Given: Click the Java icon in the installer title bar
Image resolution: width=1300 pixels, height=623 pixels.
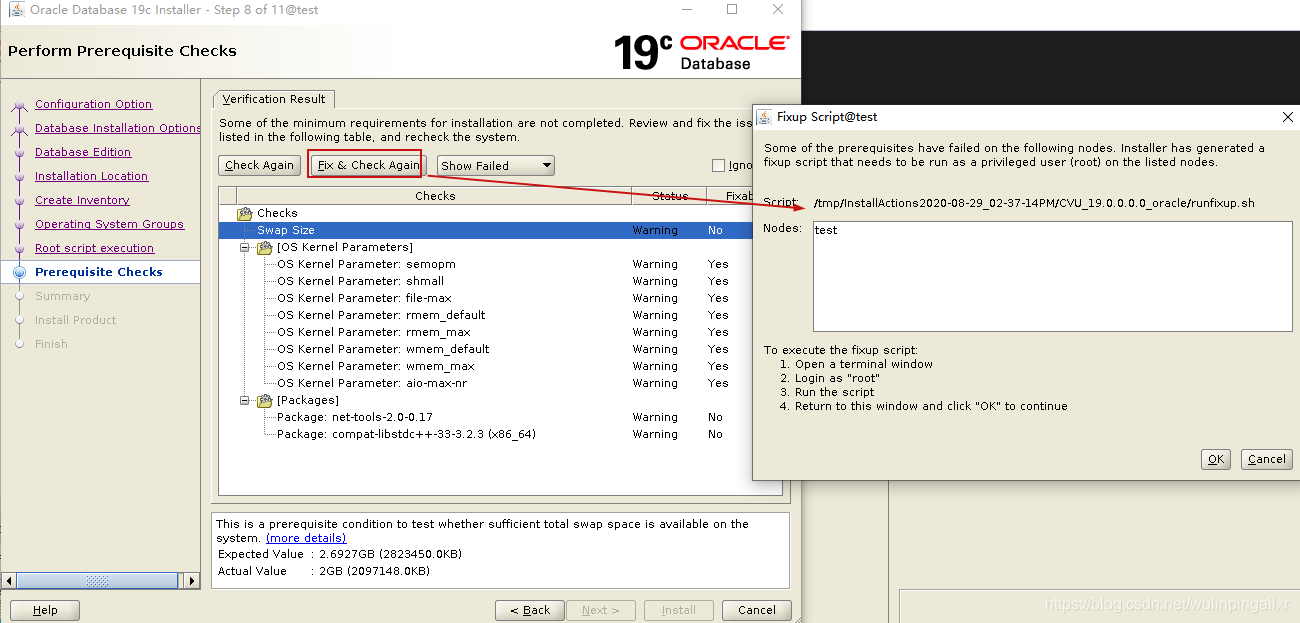Looking at the screenshot, I should (x=16, y=10).
